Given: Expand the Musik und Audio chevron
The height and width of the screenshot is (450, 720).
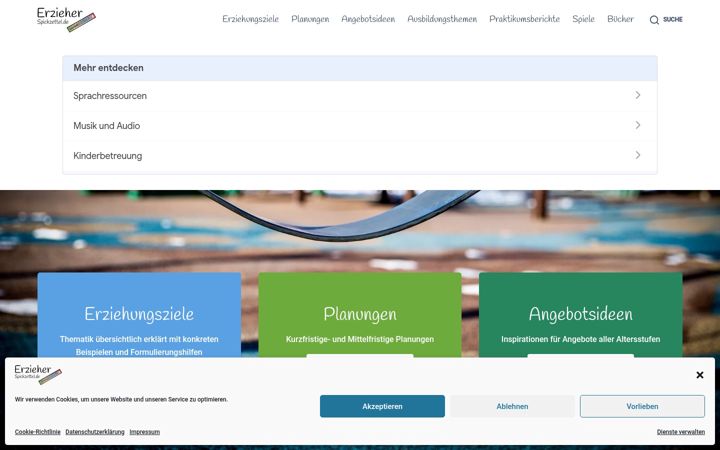Looking at the screenshot, I should point(638,125).
